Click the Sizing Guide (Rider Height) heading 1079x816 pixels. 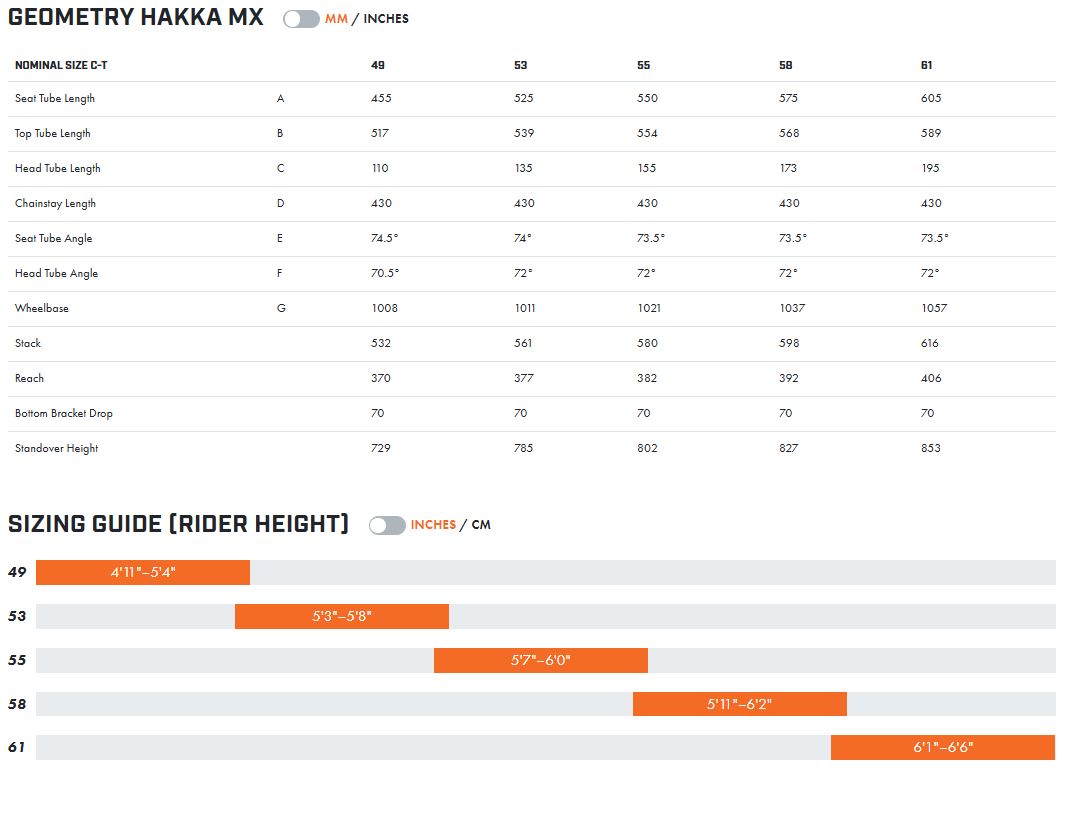point(178,524)
